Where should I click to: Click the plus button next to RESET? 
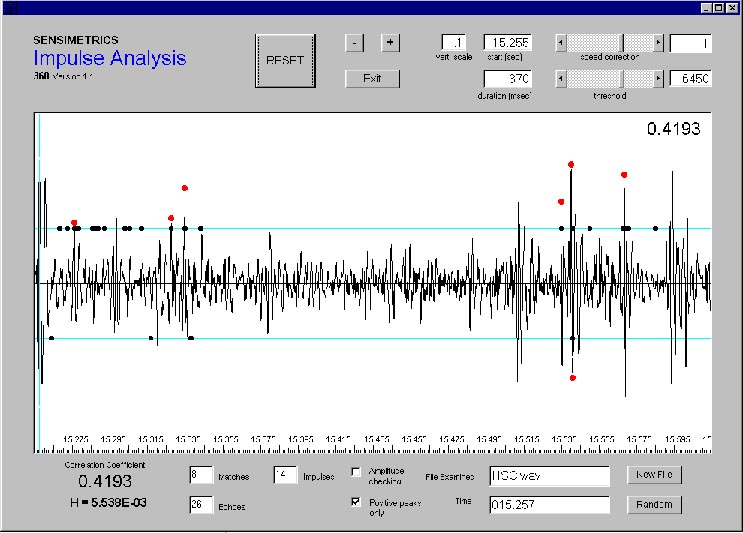pyautogui.click(x=389, y=42)
